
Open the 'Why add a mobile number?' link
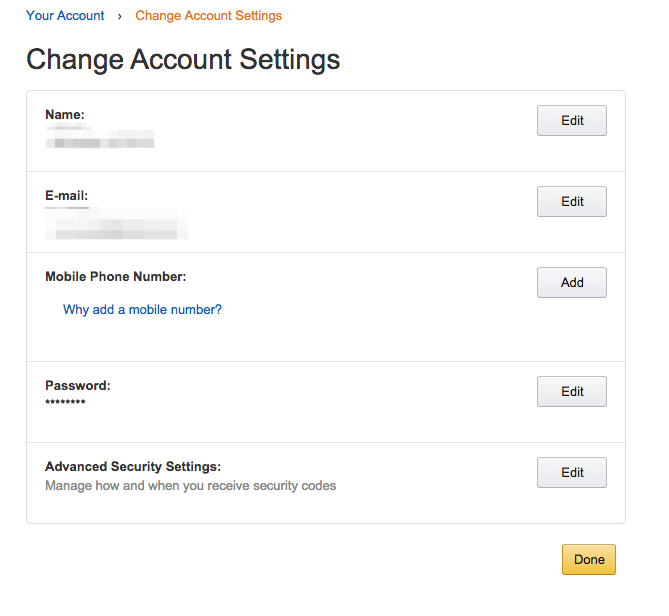pyautogui.click(x=142, y=310)
